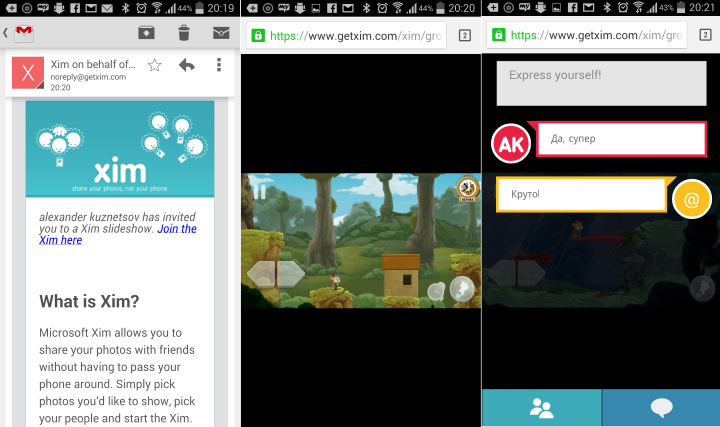This screenshot has width=720, height=427.
Task: Open tab switcher in middle browser
Action: (x=465, y=35)
